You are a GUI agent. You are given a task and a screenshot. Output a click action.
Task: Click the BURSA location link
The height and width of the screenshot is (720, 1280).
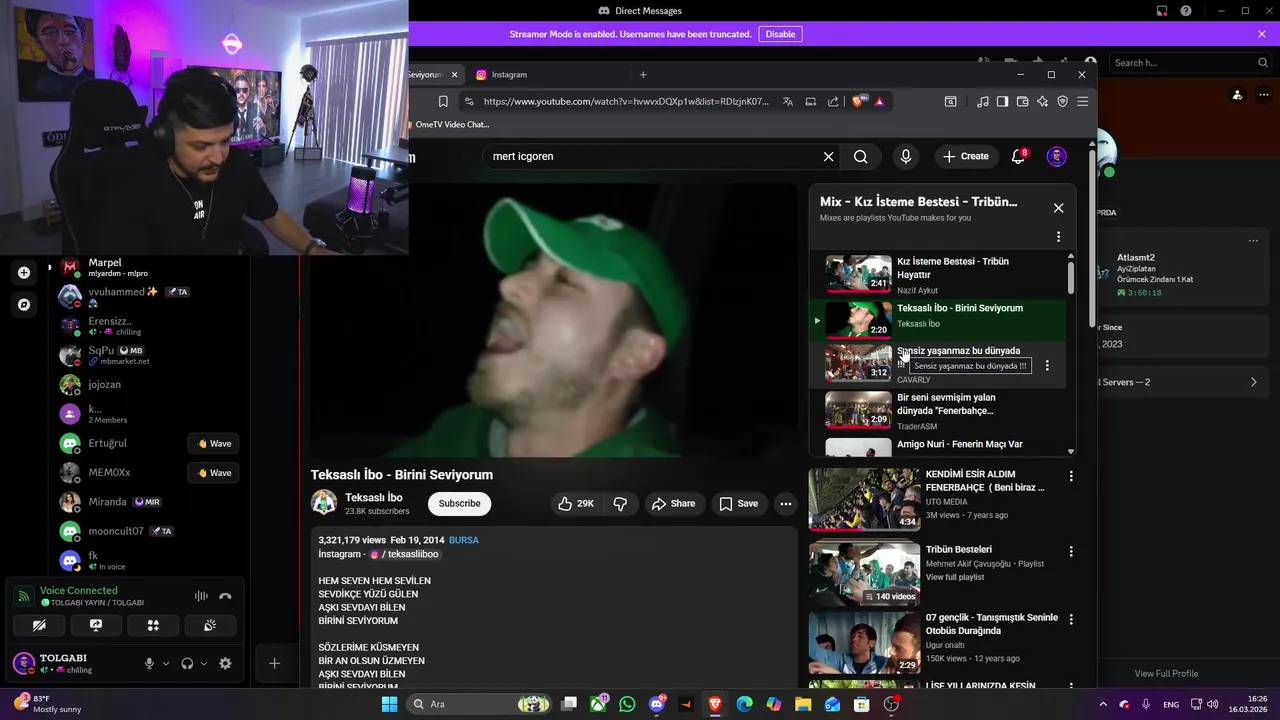464,540
